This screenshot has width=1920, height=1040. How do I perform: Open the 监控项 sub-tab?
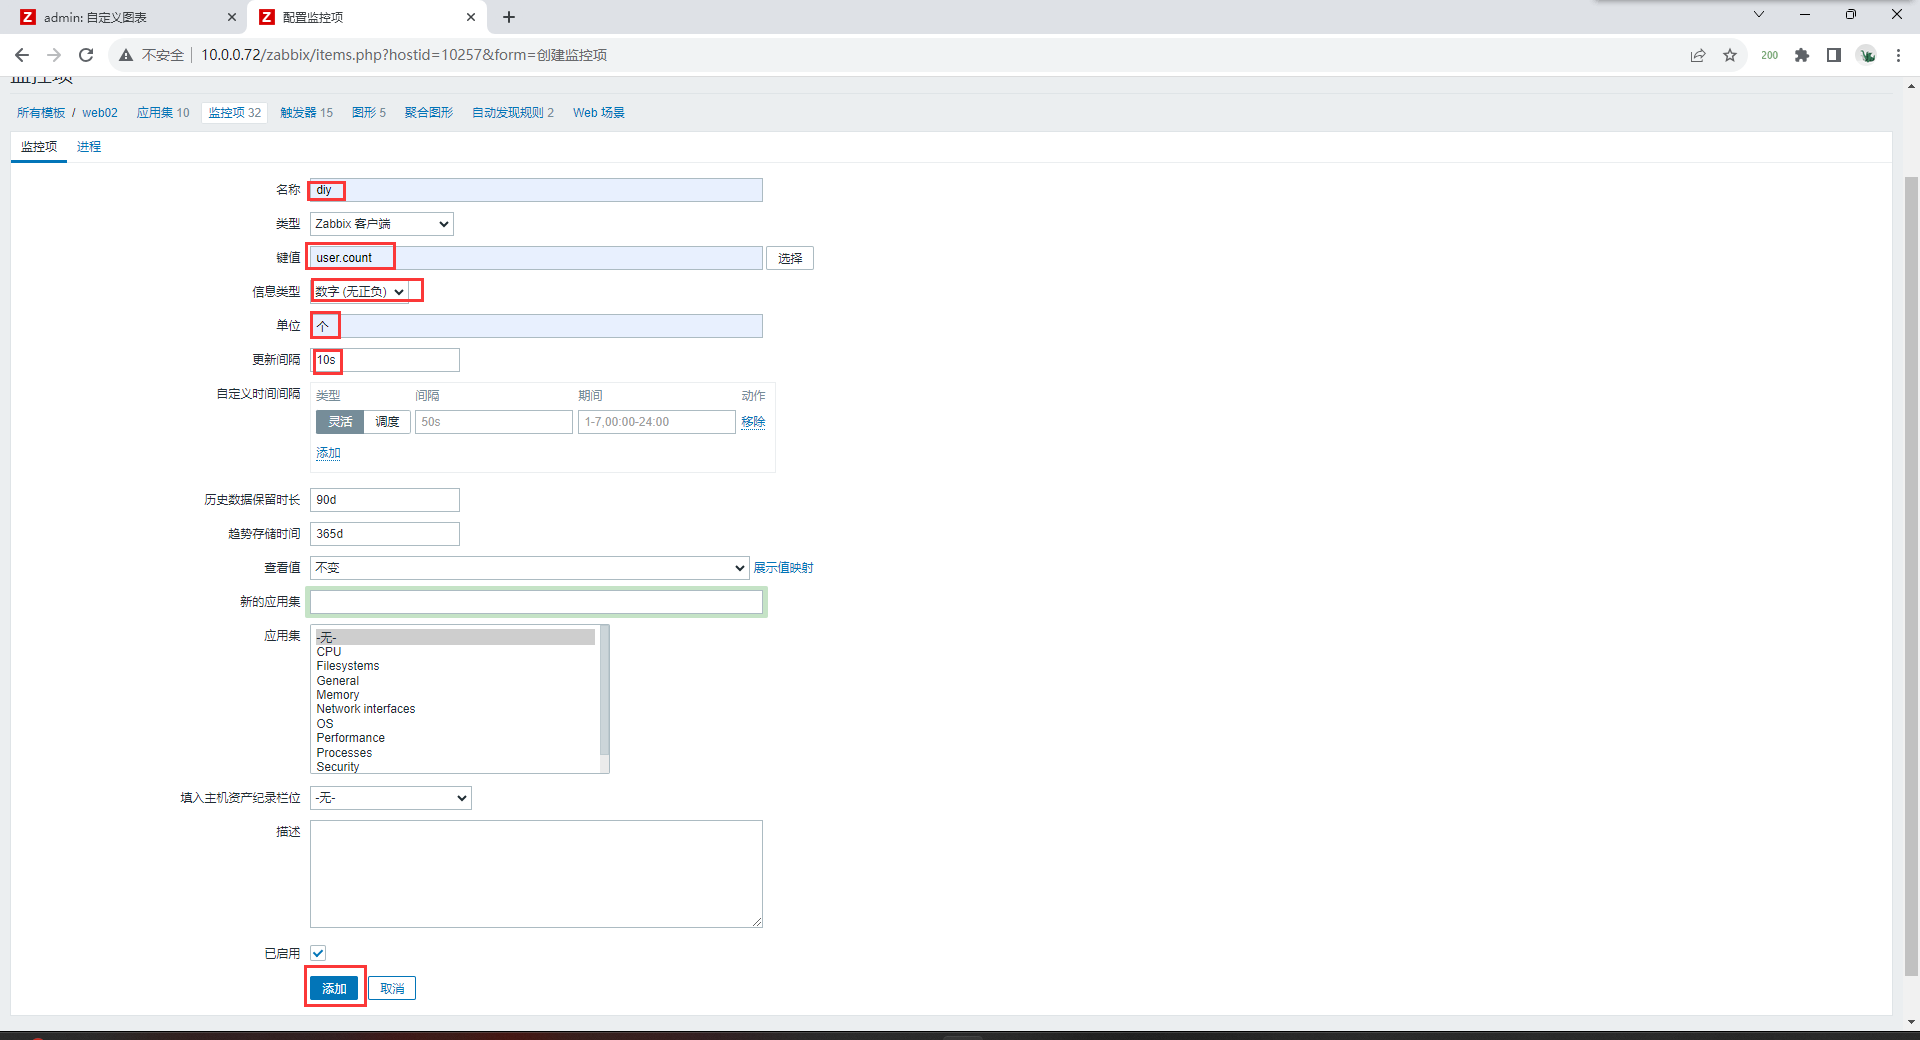(x=39, y=147)
